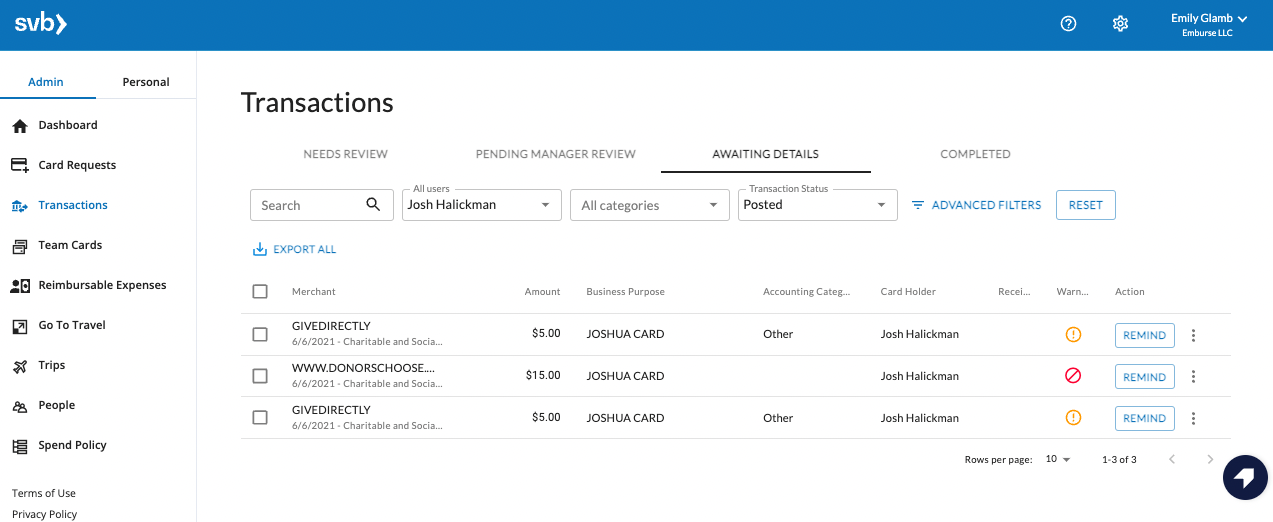
Task: Open the Transaction Status dropdown
Action: [816, 205]
